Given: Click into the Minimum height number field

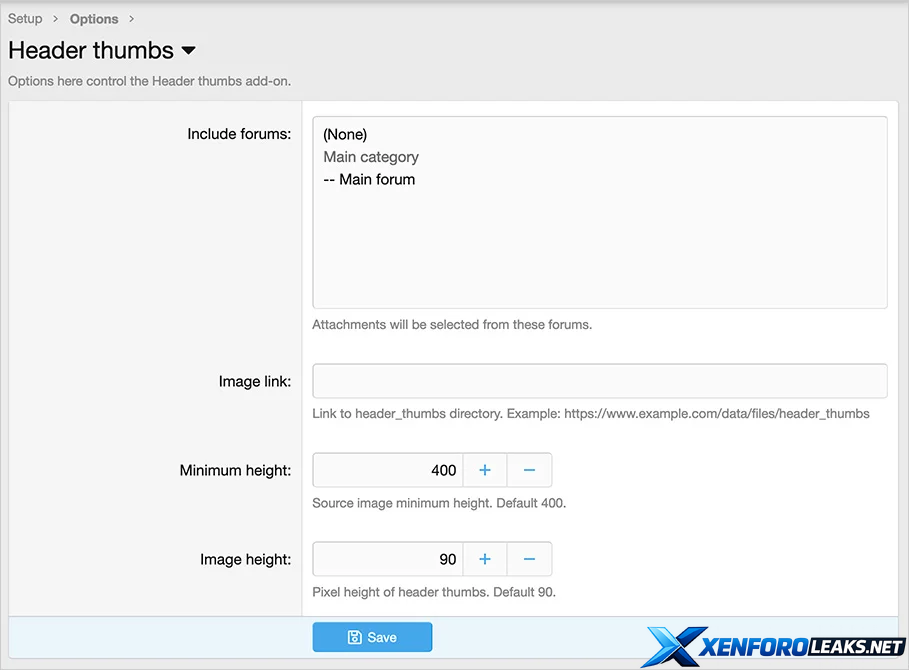Looking at the screenshot, I should pyautogui.click(x=388, y=470).
